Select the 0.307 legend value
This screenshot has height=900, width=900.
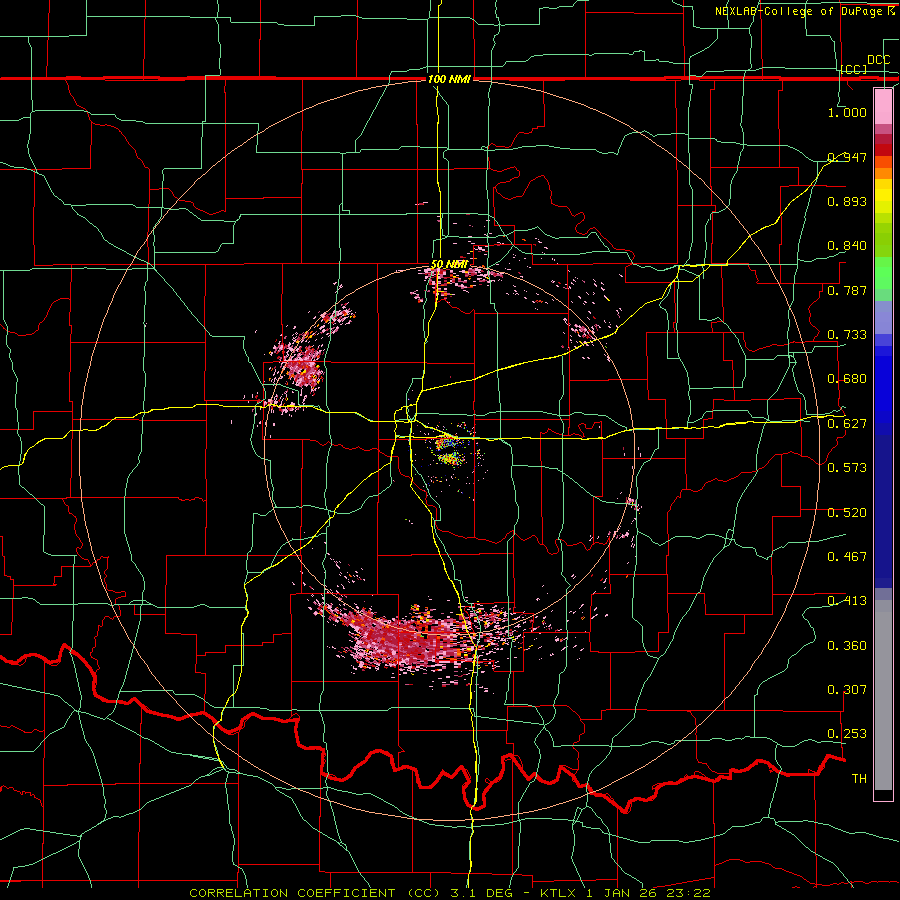(x=847, y=690)
